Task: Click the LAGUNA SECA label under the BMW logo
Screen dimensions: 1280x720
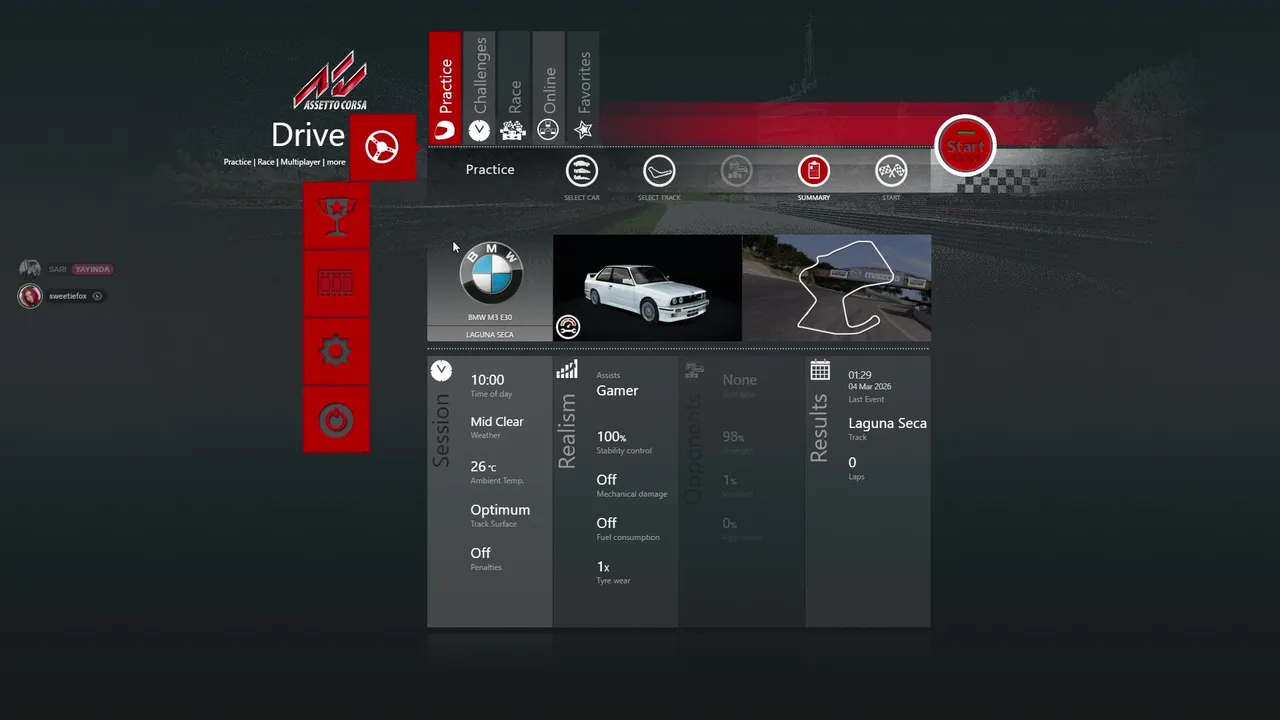Action: pos(490,334)
